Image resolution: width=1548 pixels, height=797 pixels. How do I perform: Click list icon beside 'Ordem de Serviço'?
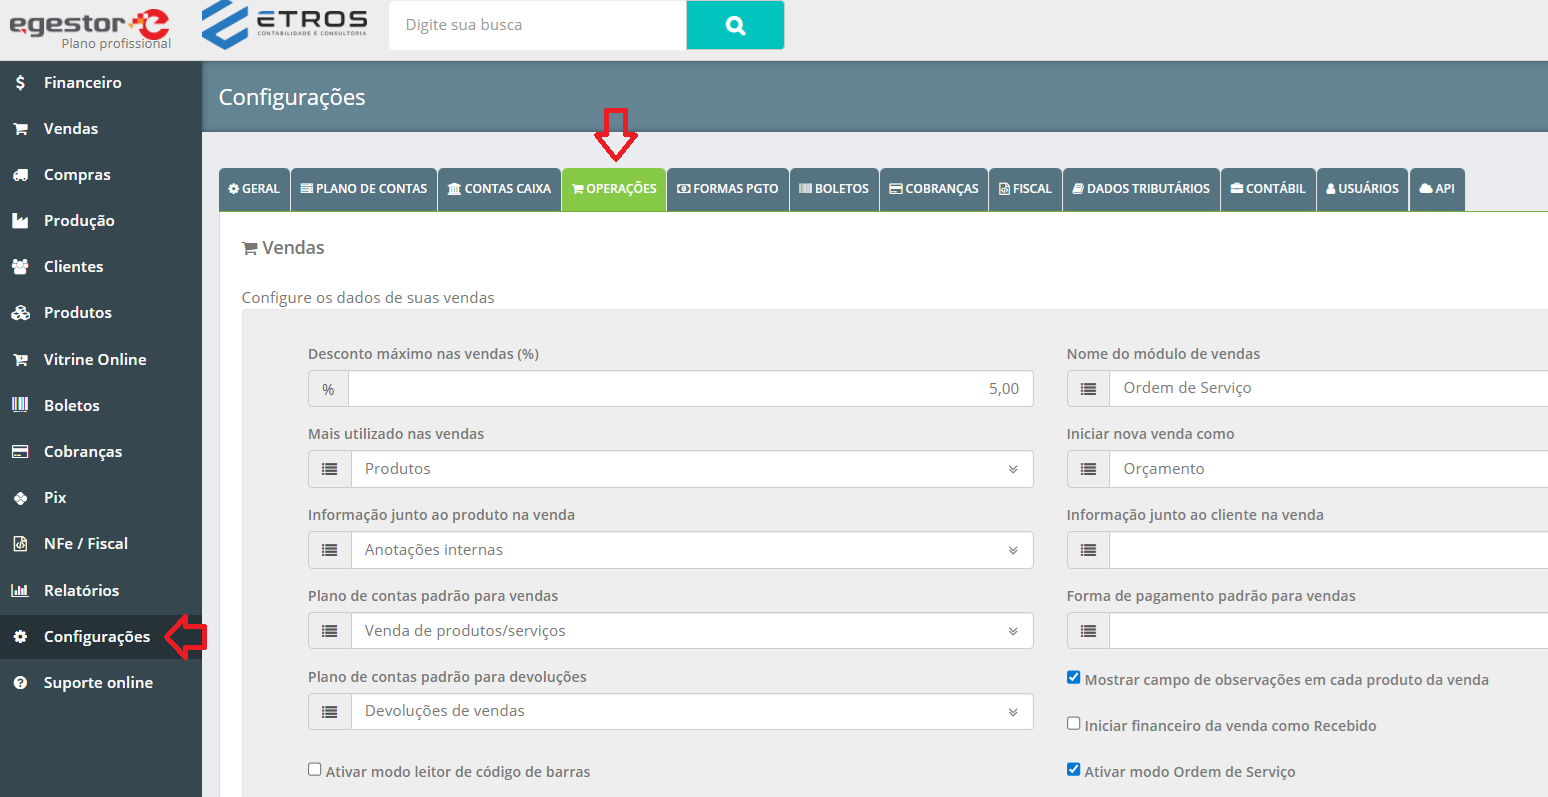pos(1088,388)
